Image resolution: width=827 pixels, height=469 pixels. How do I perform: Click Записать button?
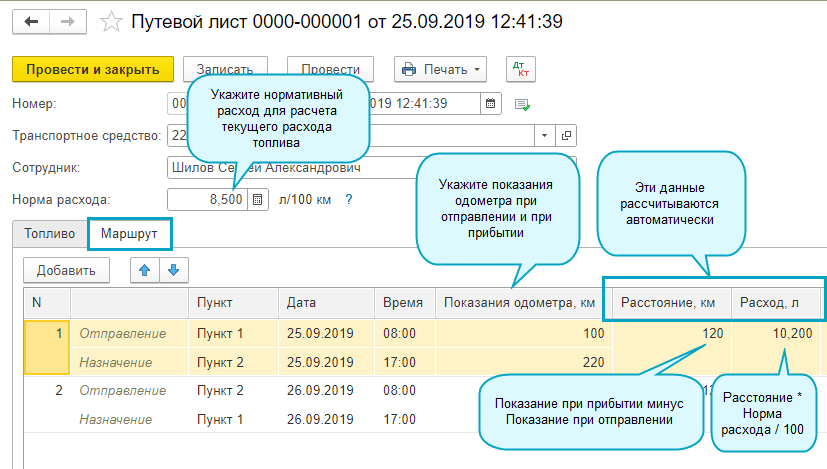225,69
